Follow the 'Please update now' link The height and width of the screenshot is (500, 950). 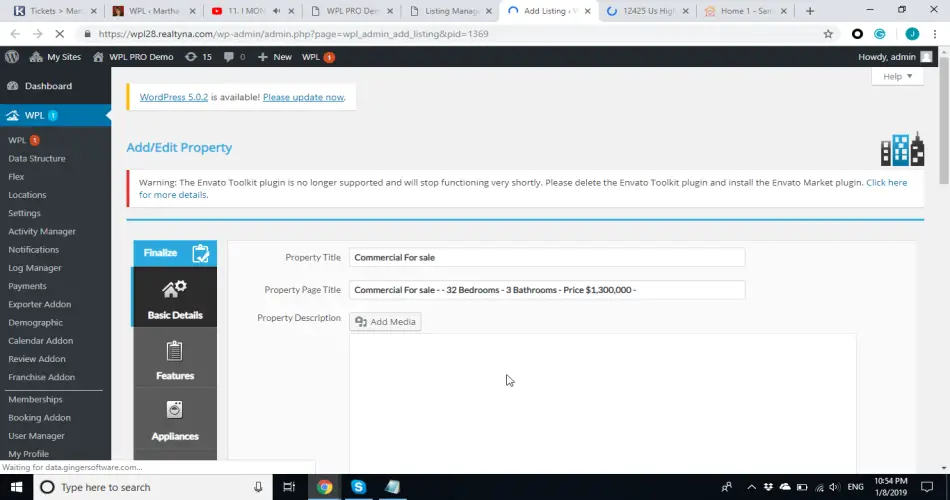pyautogui.click(x=303, y=97)
